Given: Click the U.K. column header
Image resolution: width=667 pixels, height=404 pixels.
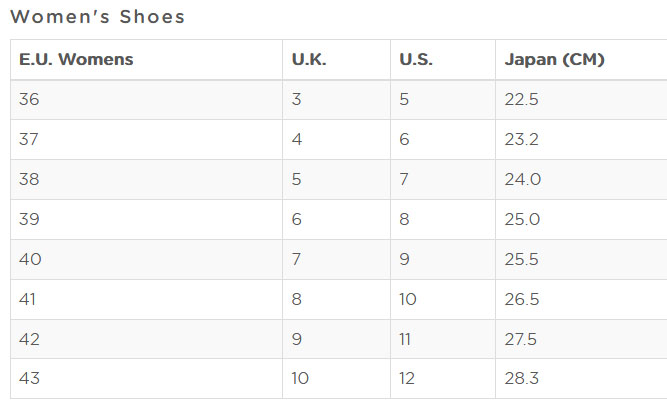Looking at the screenshot, I should 309,60.
